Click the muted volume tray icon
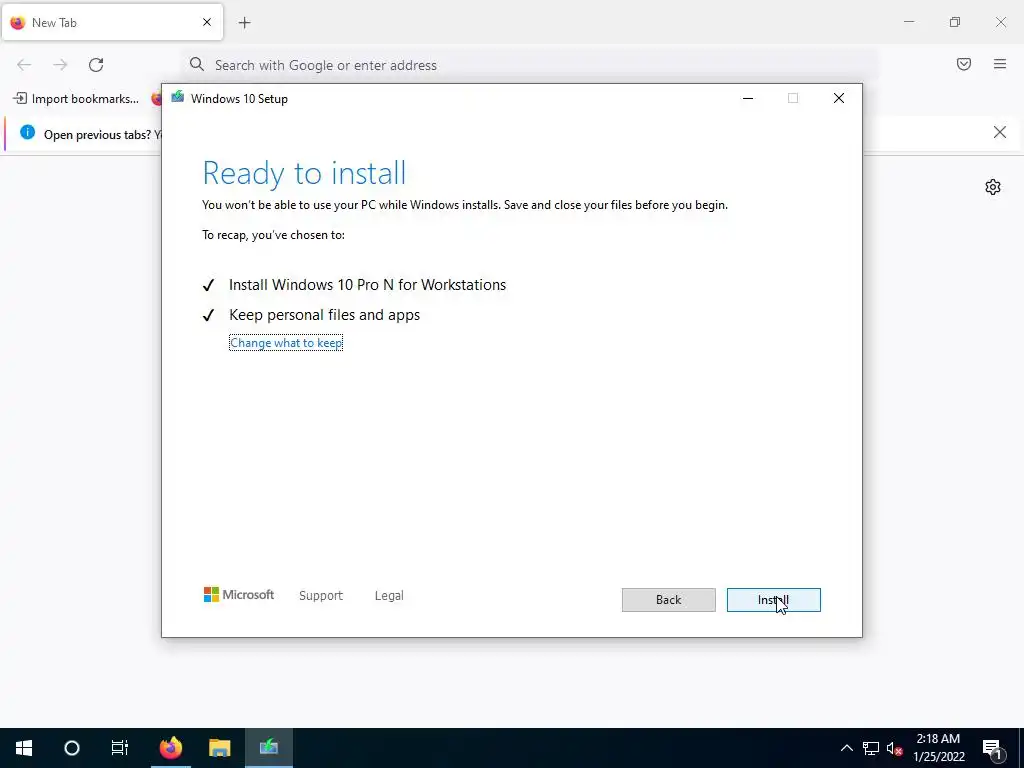The image size is (1024, 768). [x=894, y=748]
